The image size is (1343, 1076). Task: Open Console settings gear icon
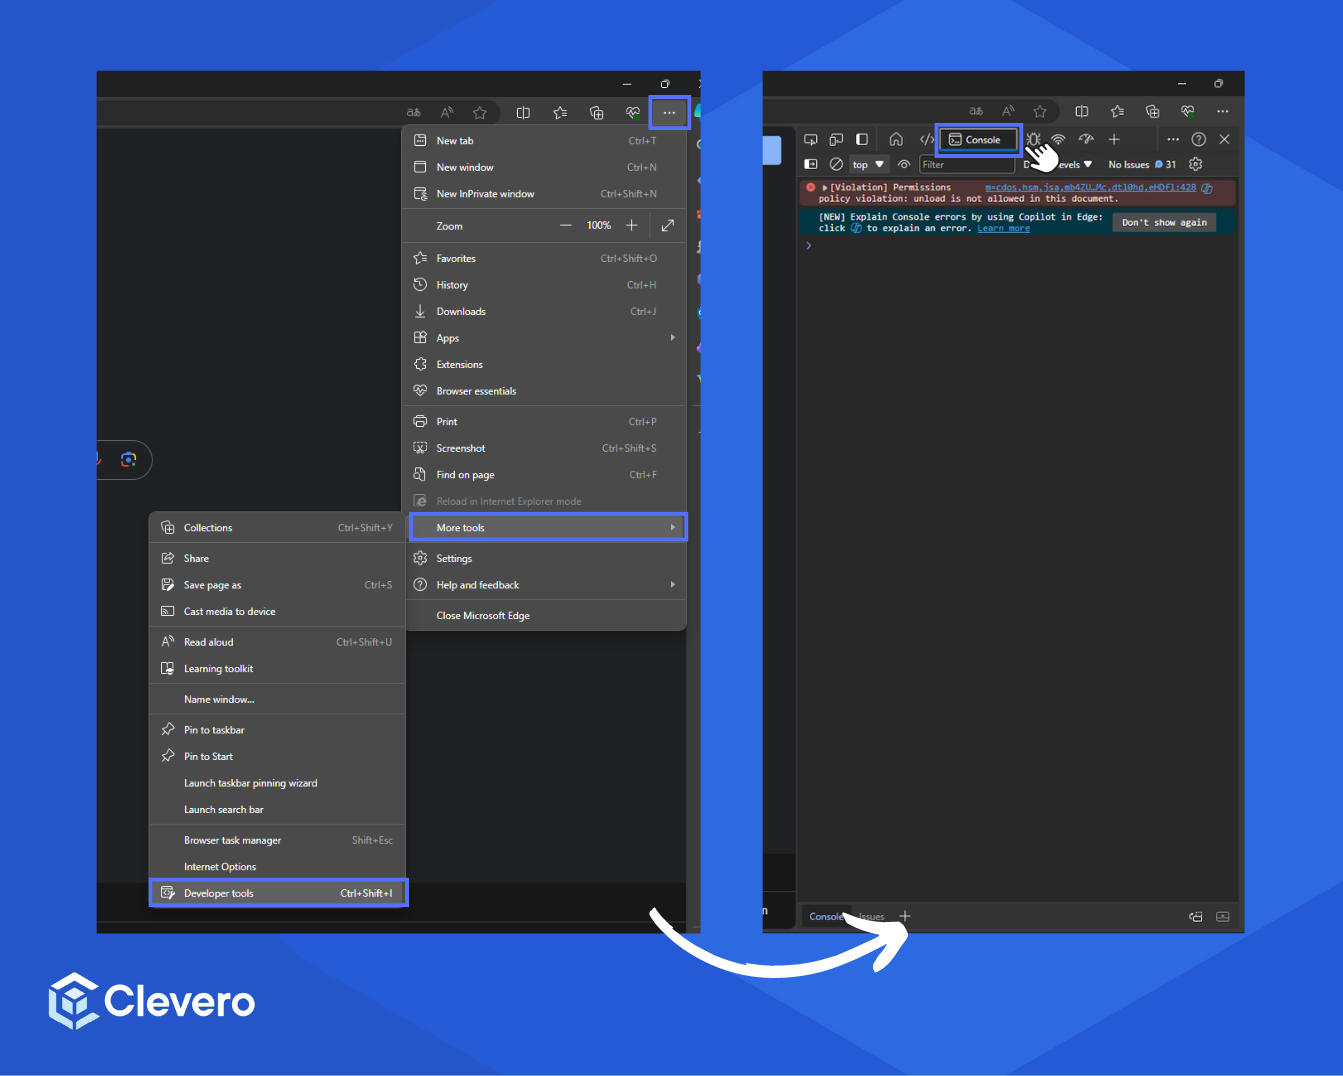(x=1195, y=164)
